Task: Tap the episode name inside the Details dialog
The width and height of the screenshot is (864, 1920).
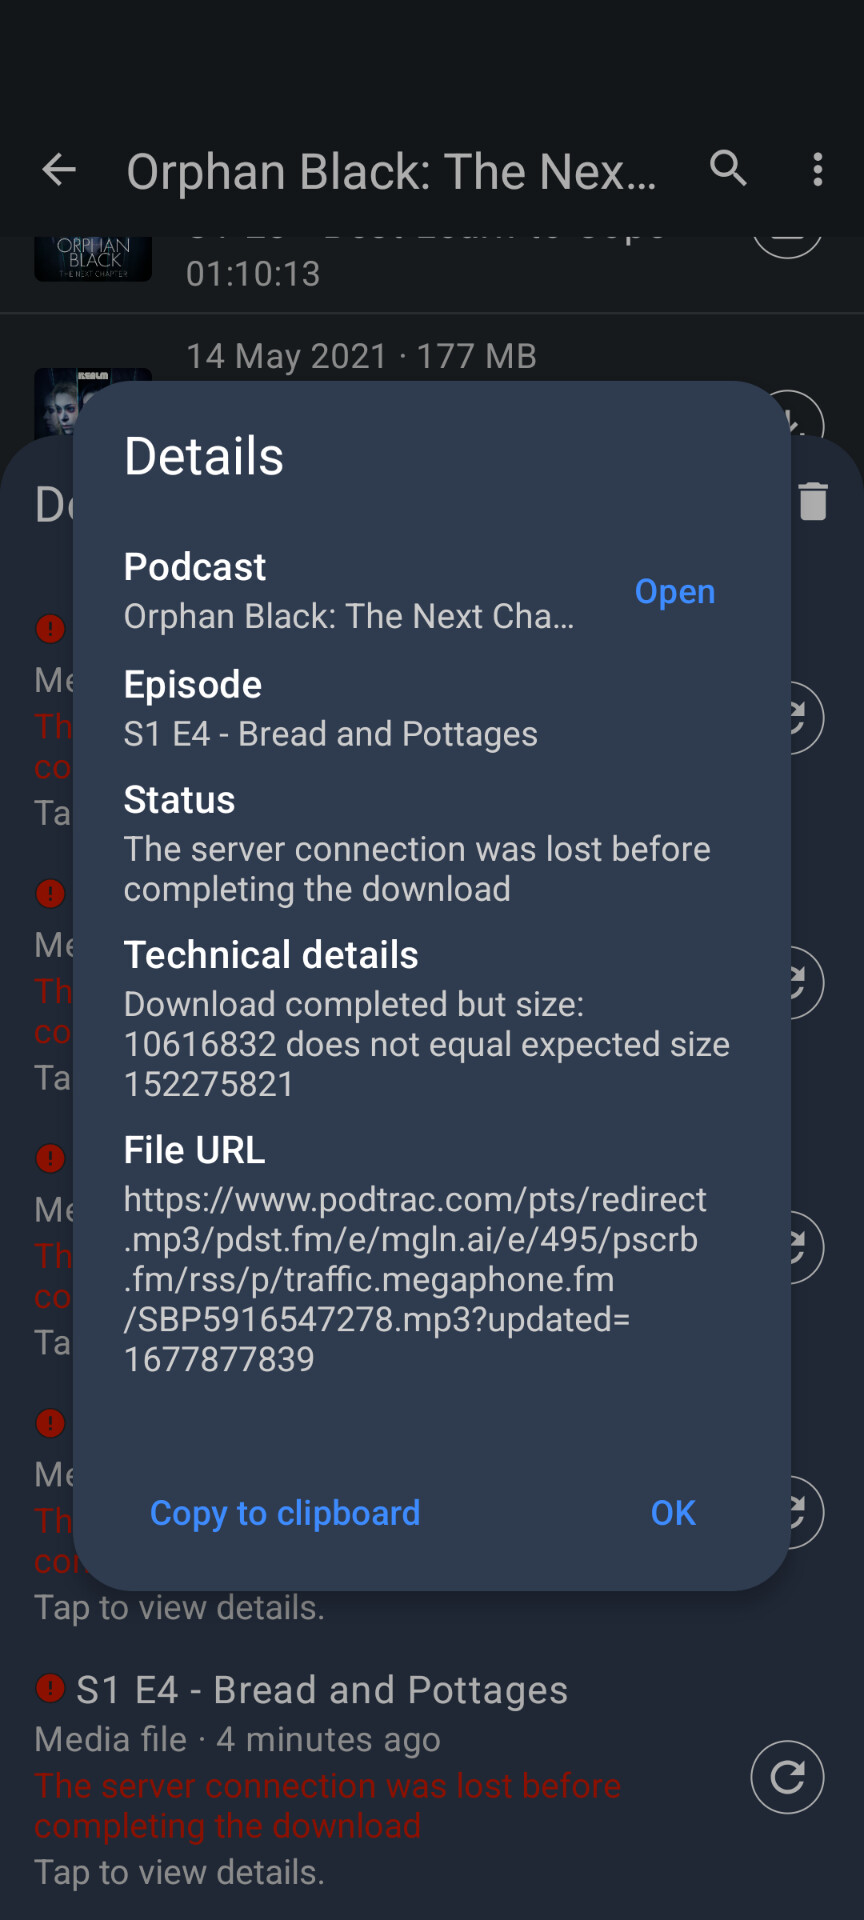Action: coord(330,734)
